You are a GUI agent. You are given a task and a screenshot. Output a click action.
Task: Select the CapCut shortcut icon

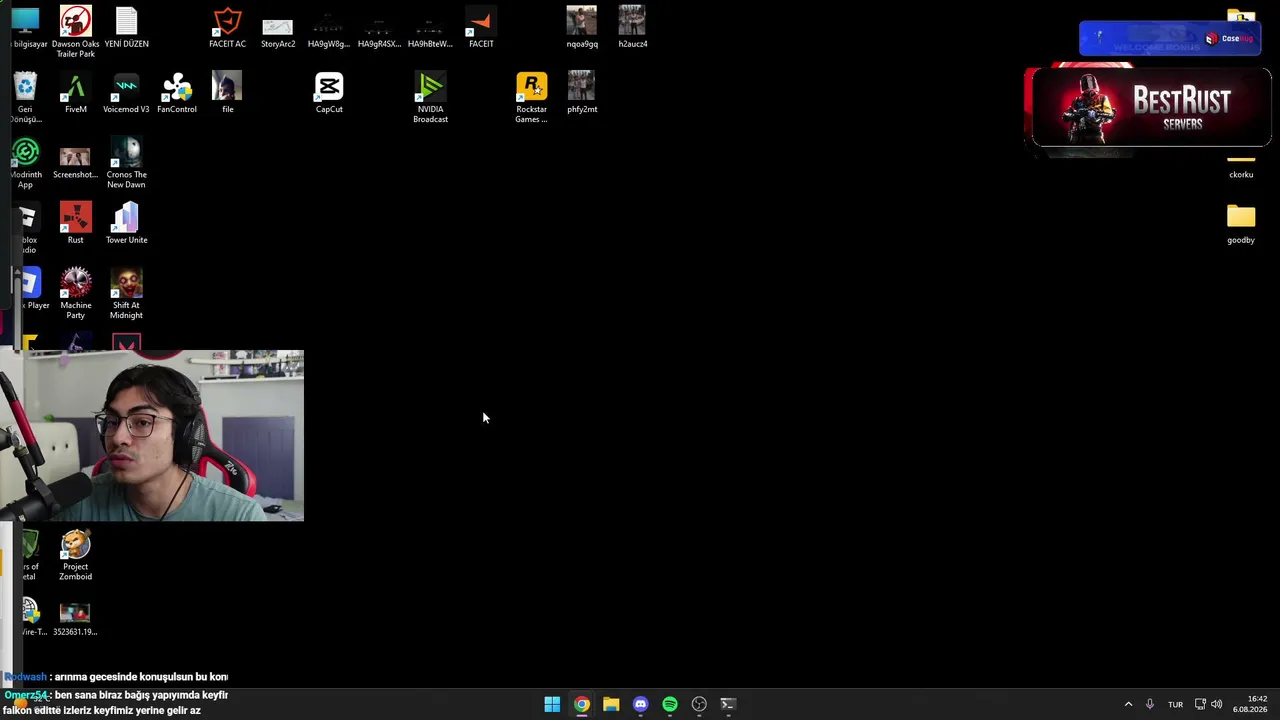pyautogui.click(x=329, y=93)
